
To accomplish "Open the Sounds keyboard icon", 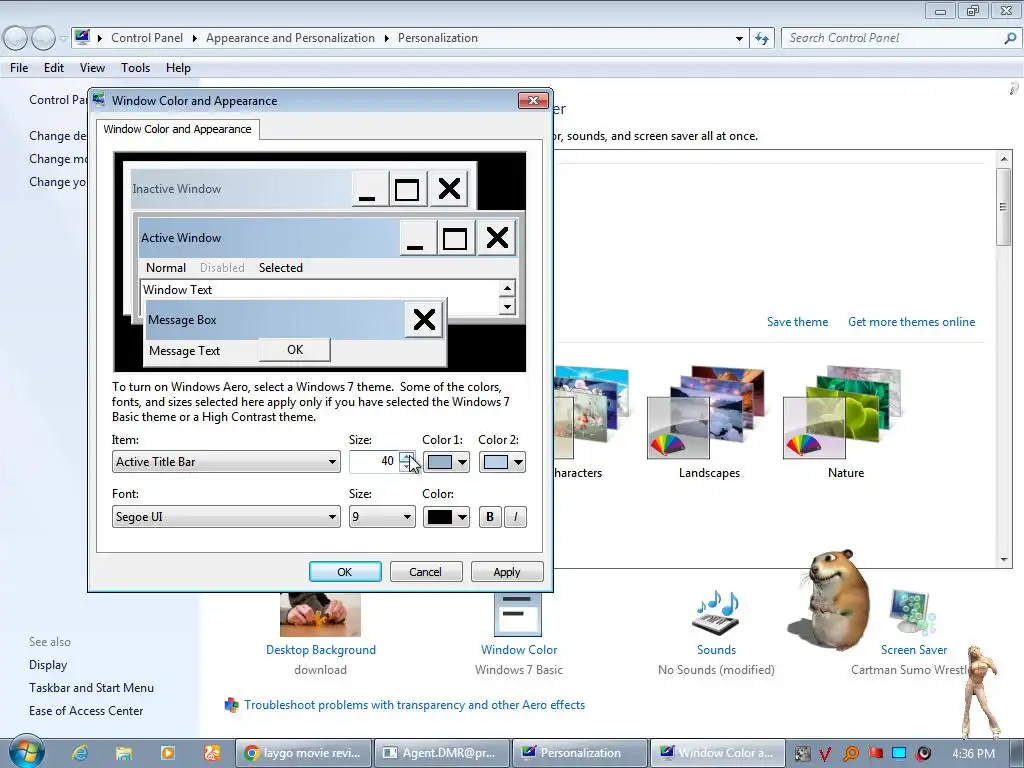I will [x=716, y=613].
